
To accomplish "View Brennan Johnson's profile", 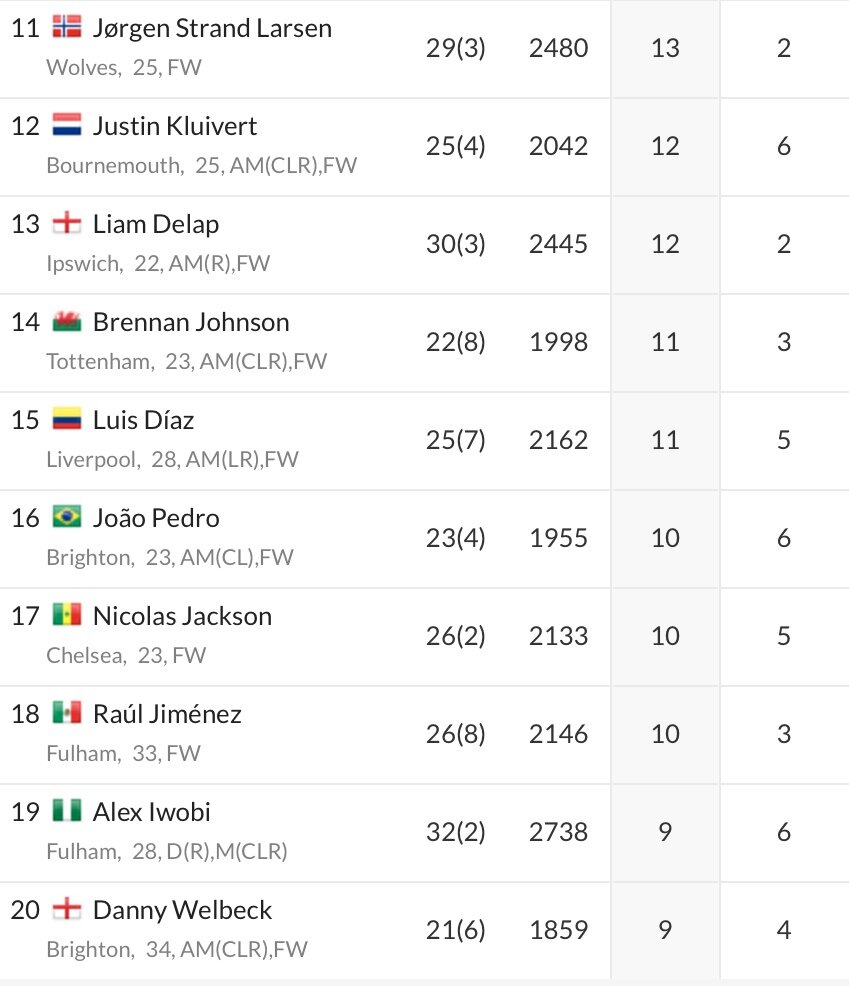I will coord(191,323).
